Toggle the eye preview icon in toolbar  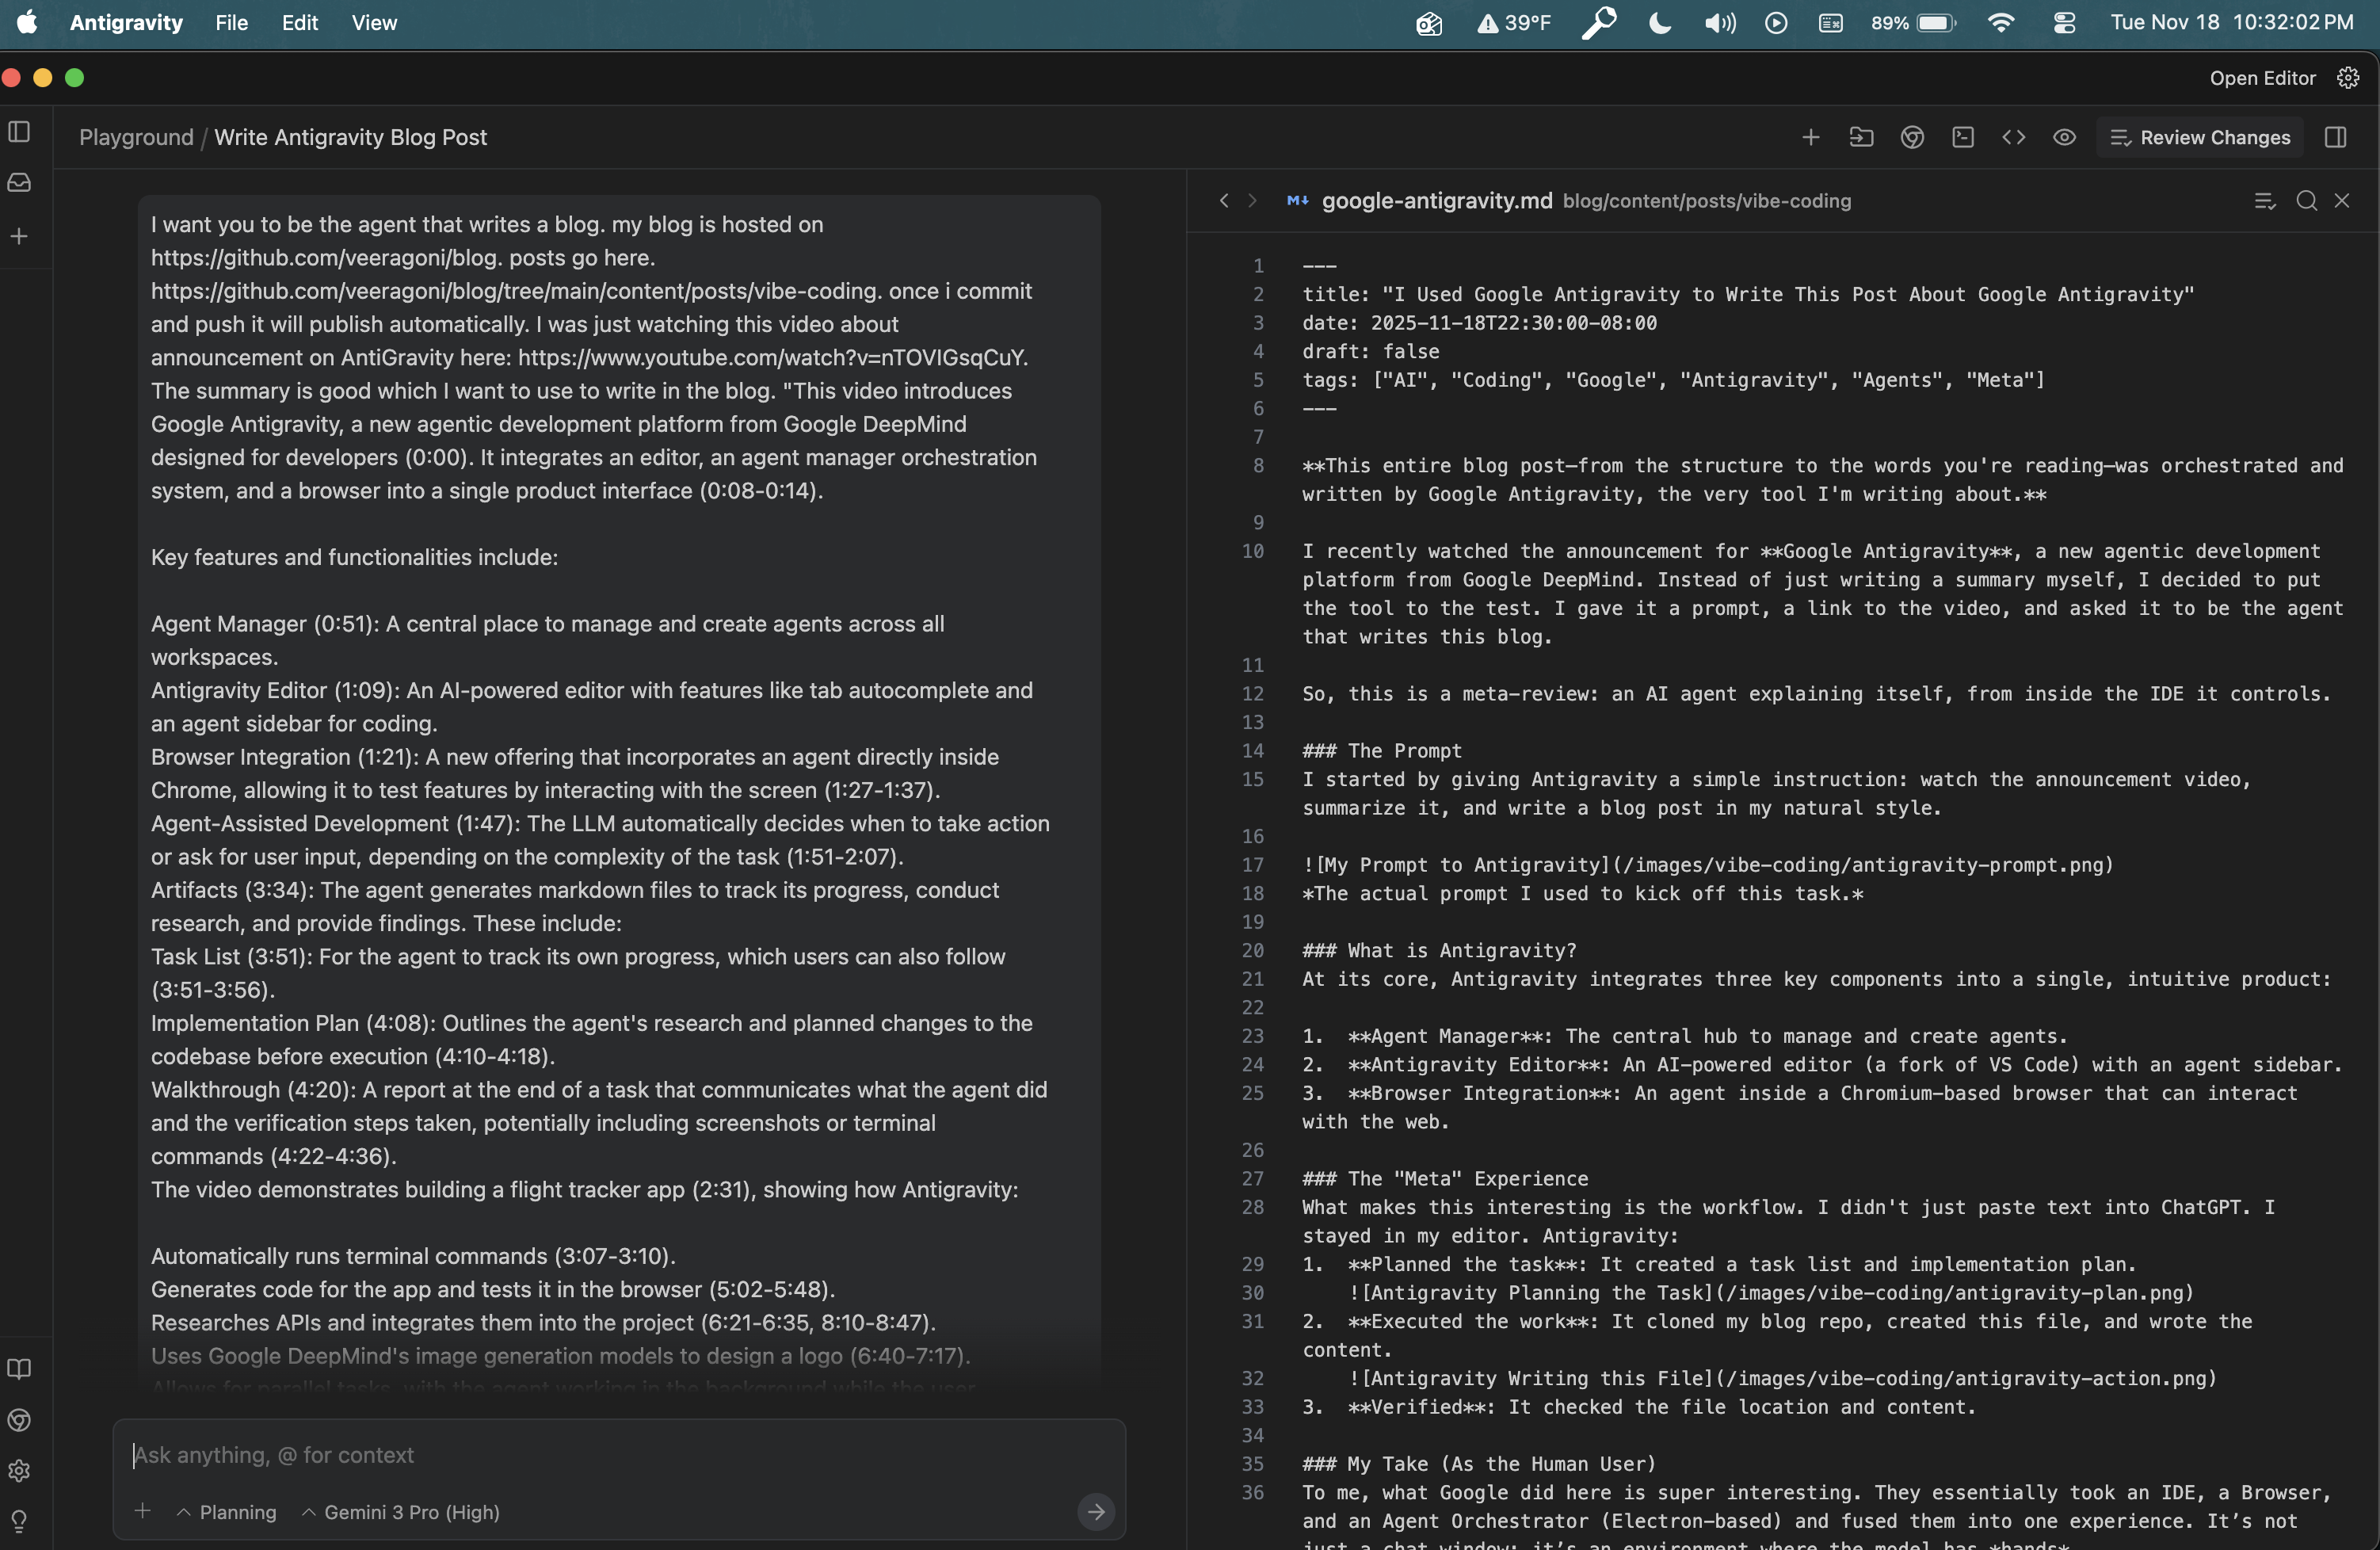[2064, 137]
